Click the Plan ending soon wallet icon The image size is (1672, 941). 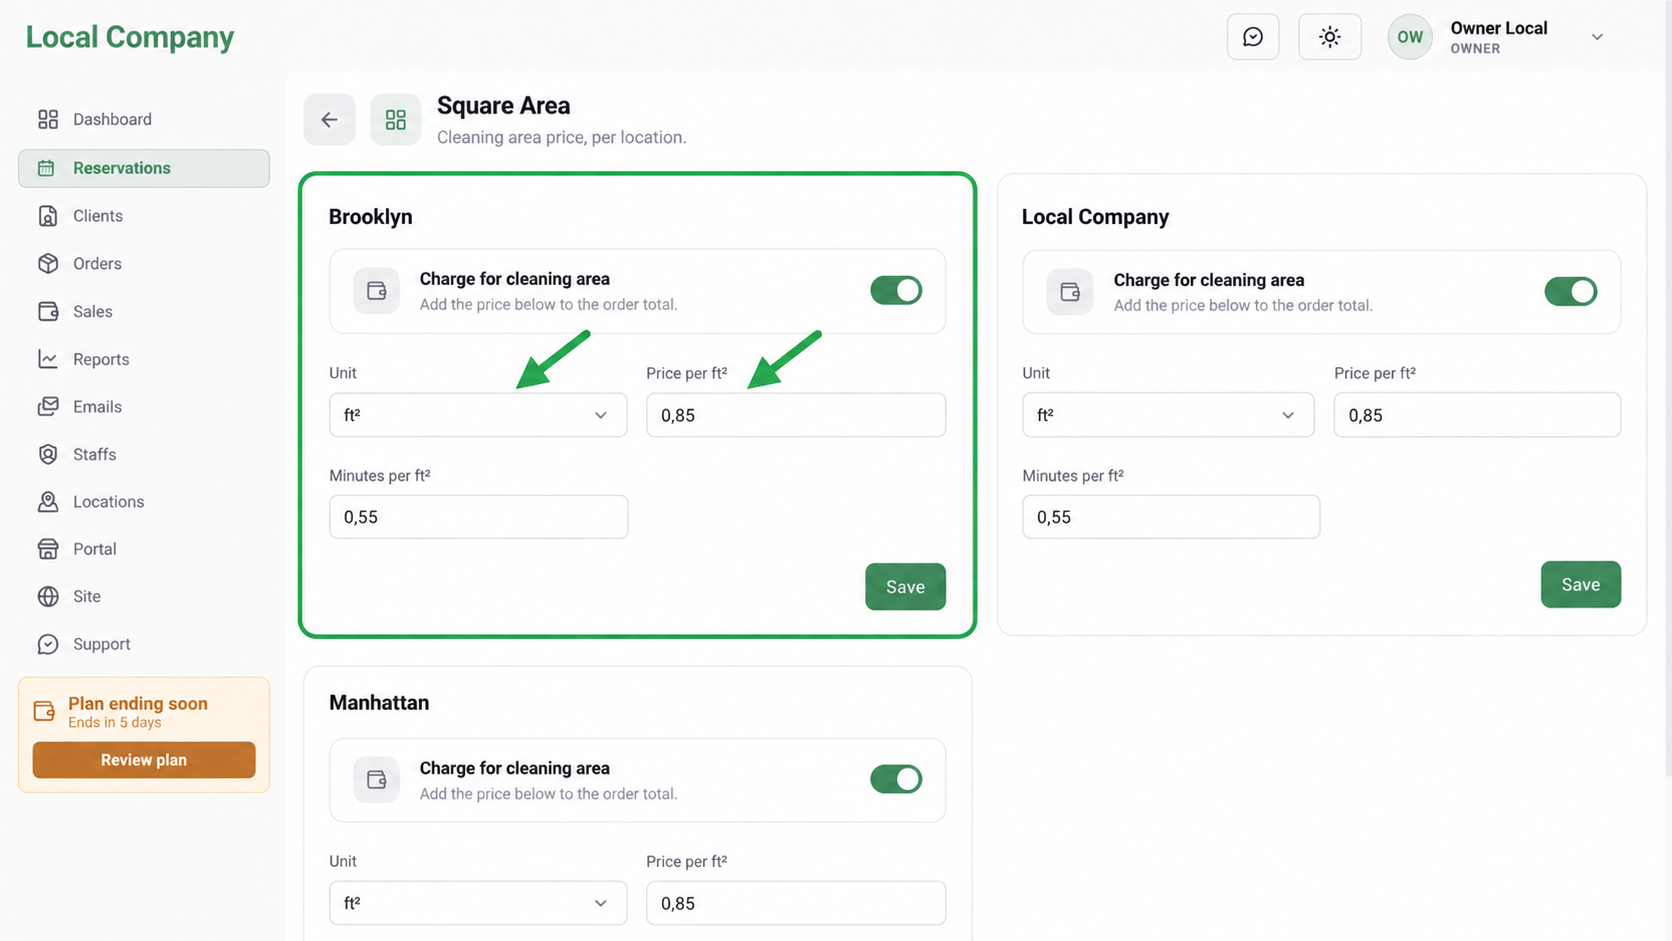[x=44, y=711]
